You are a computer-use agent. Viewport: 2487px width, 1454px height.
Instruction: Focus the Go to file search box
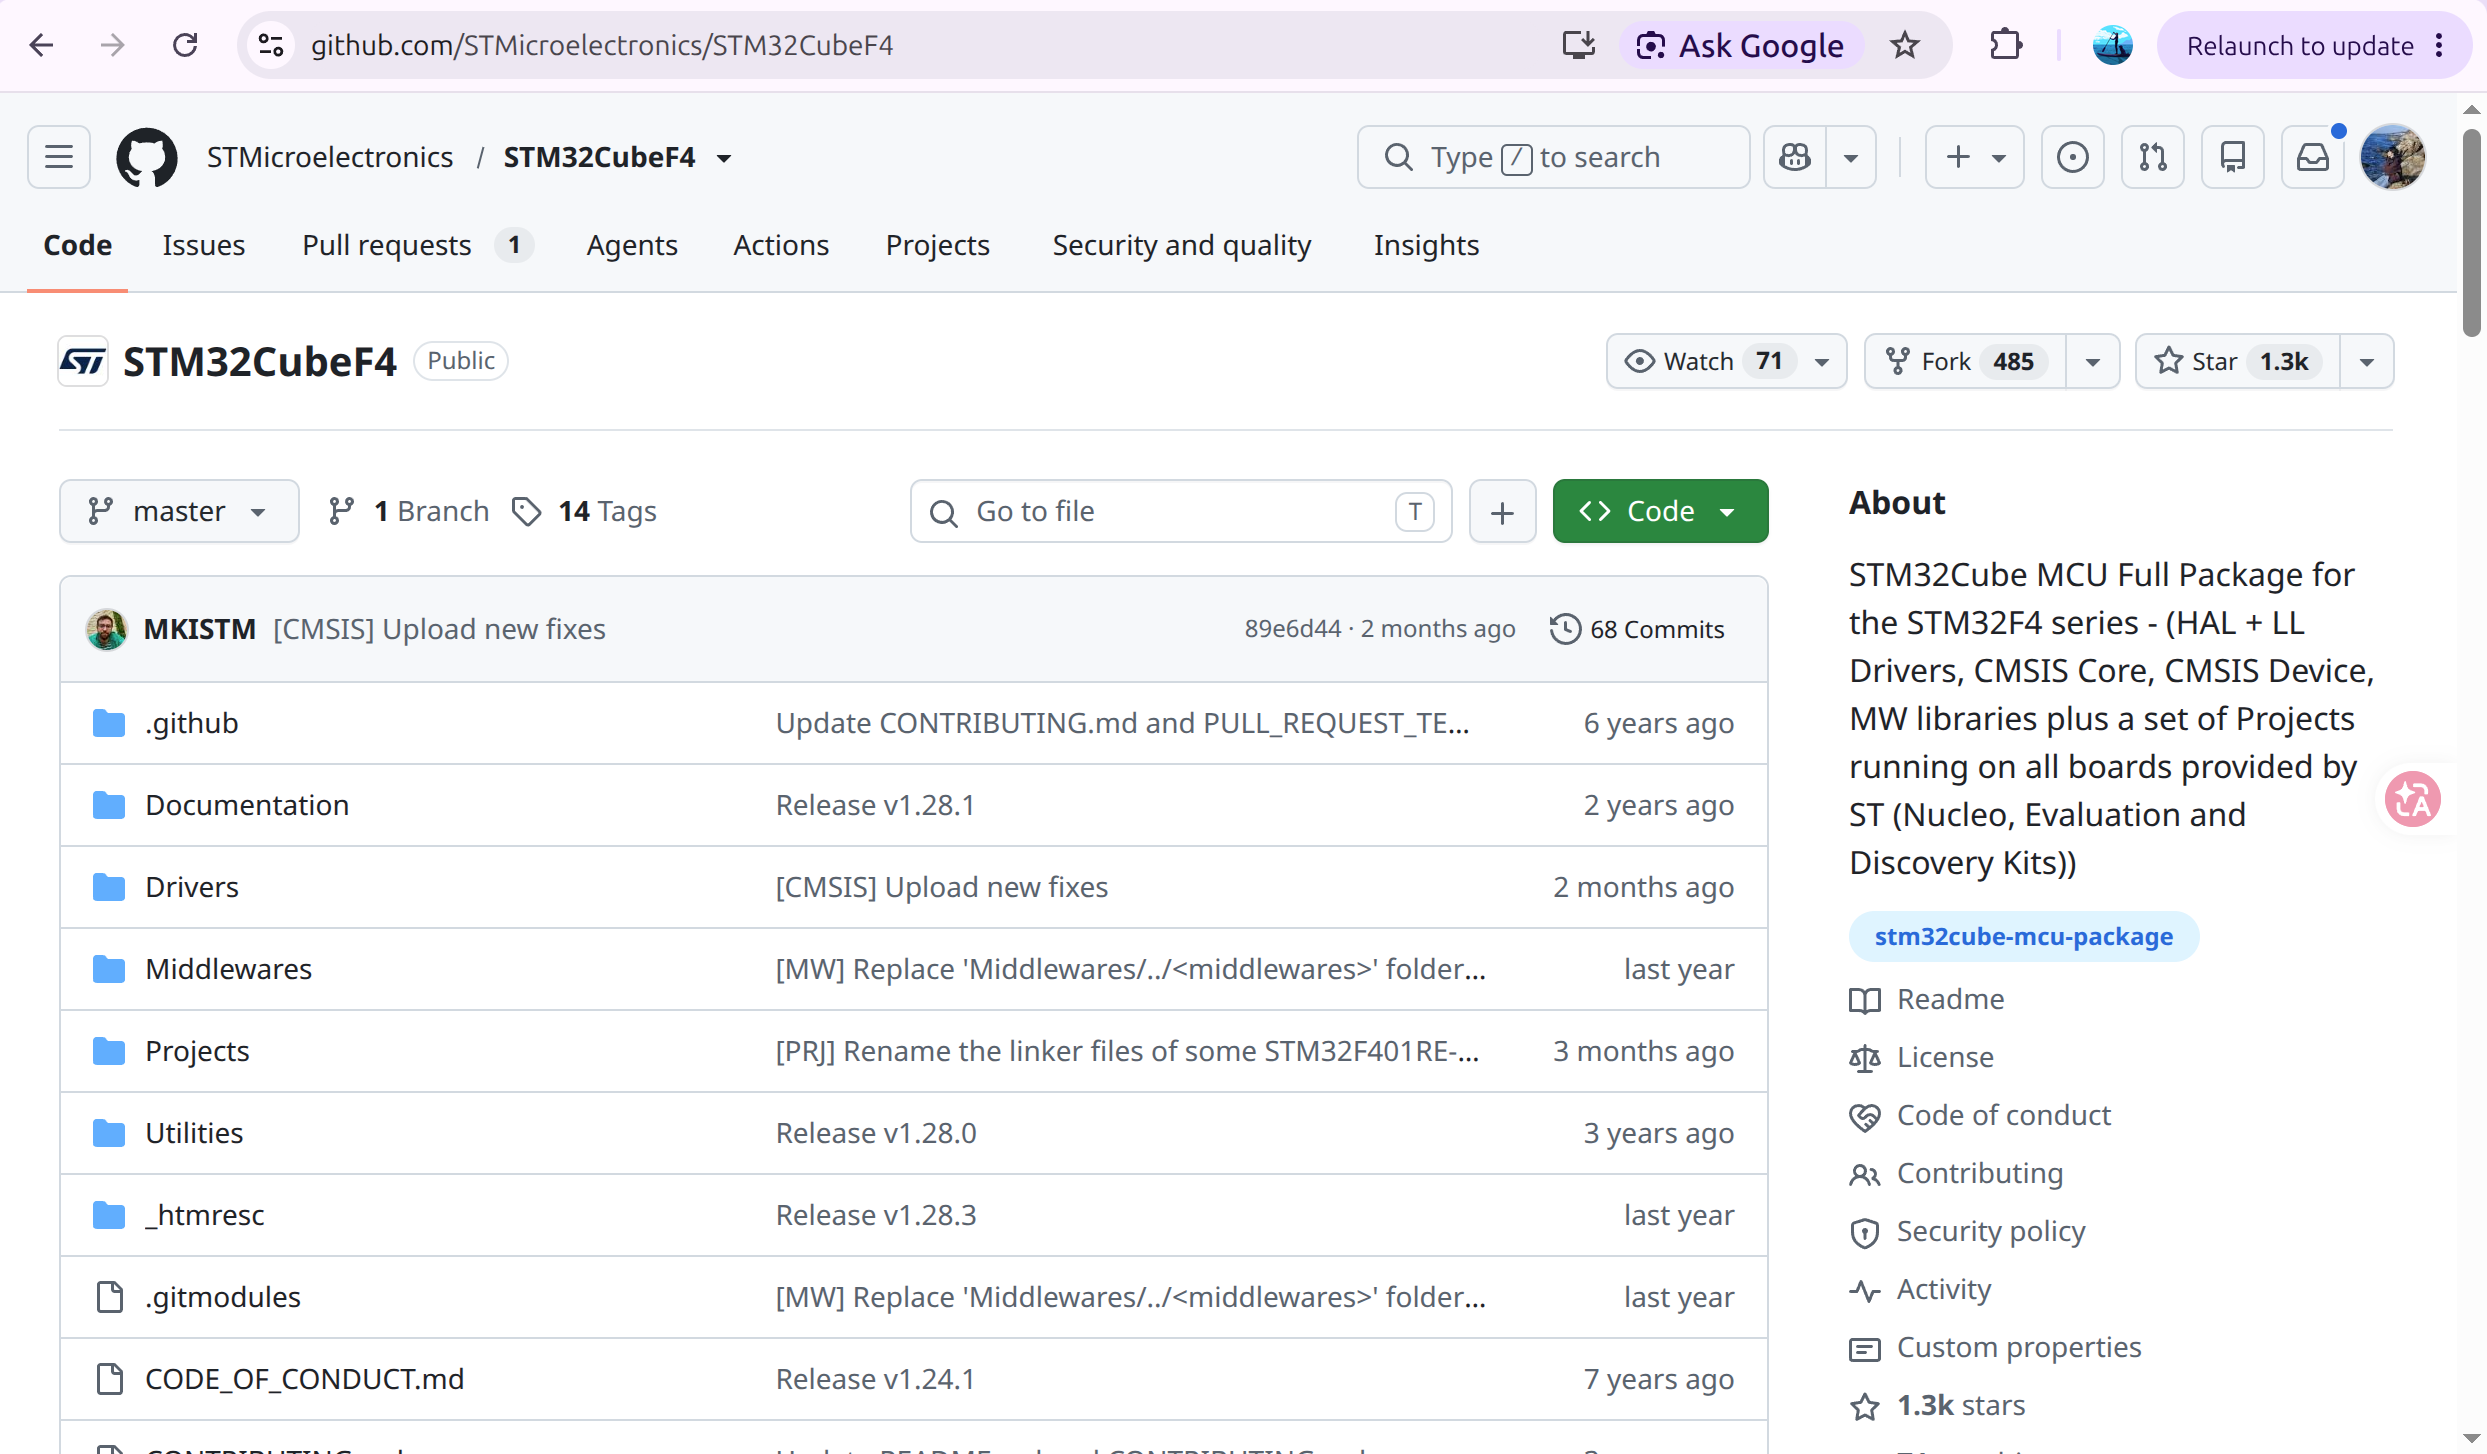1181,511
